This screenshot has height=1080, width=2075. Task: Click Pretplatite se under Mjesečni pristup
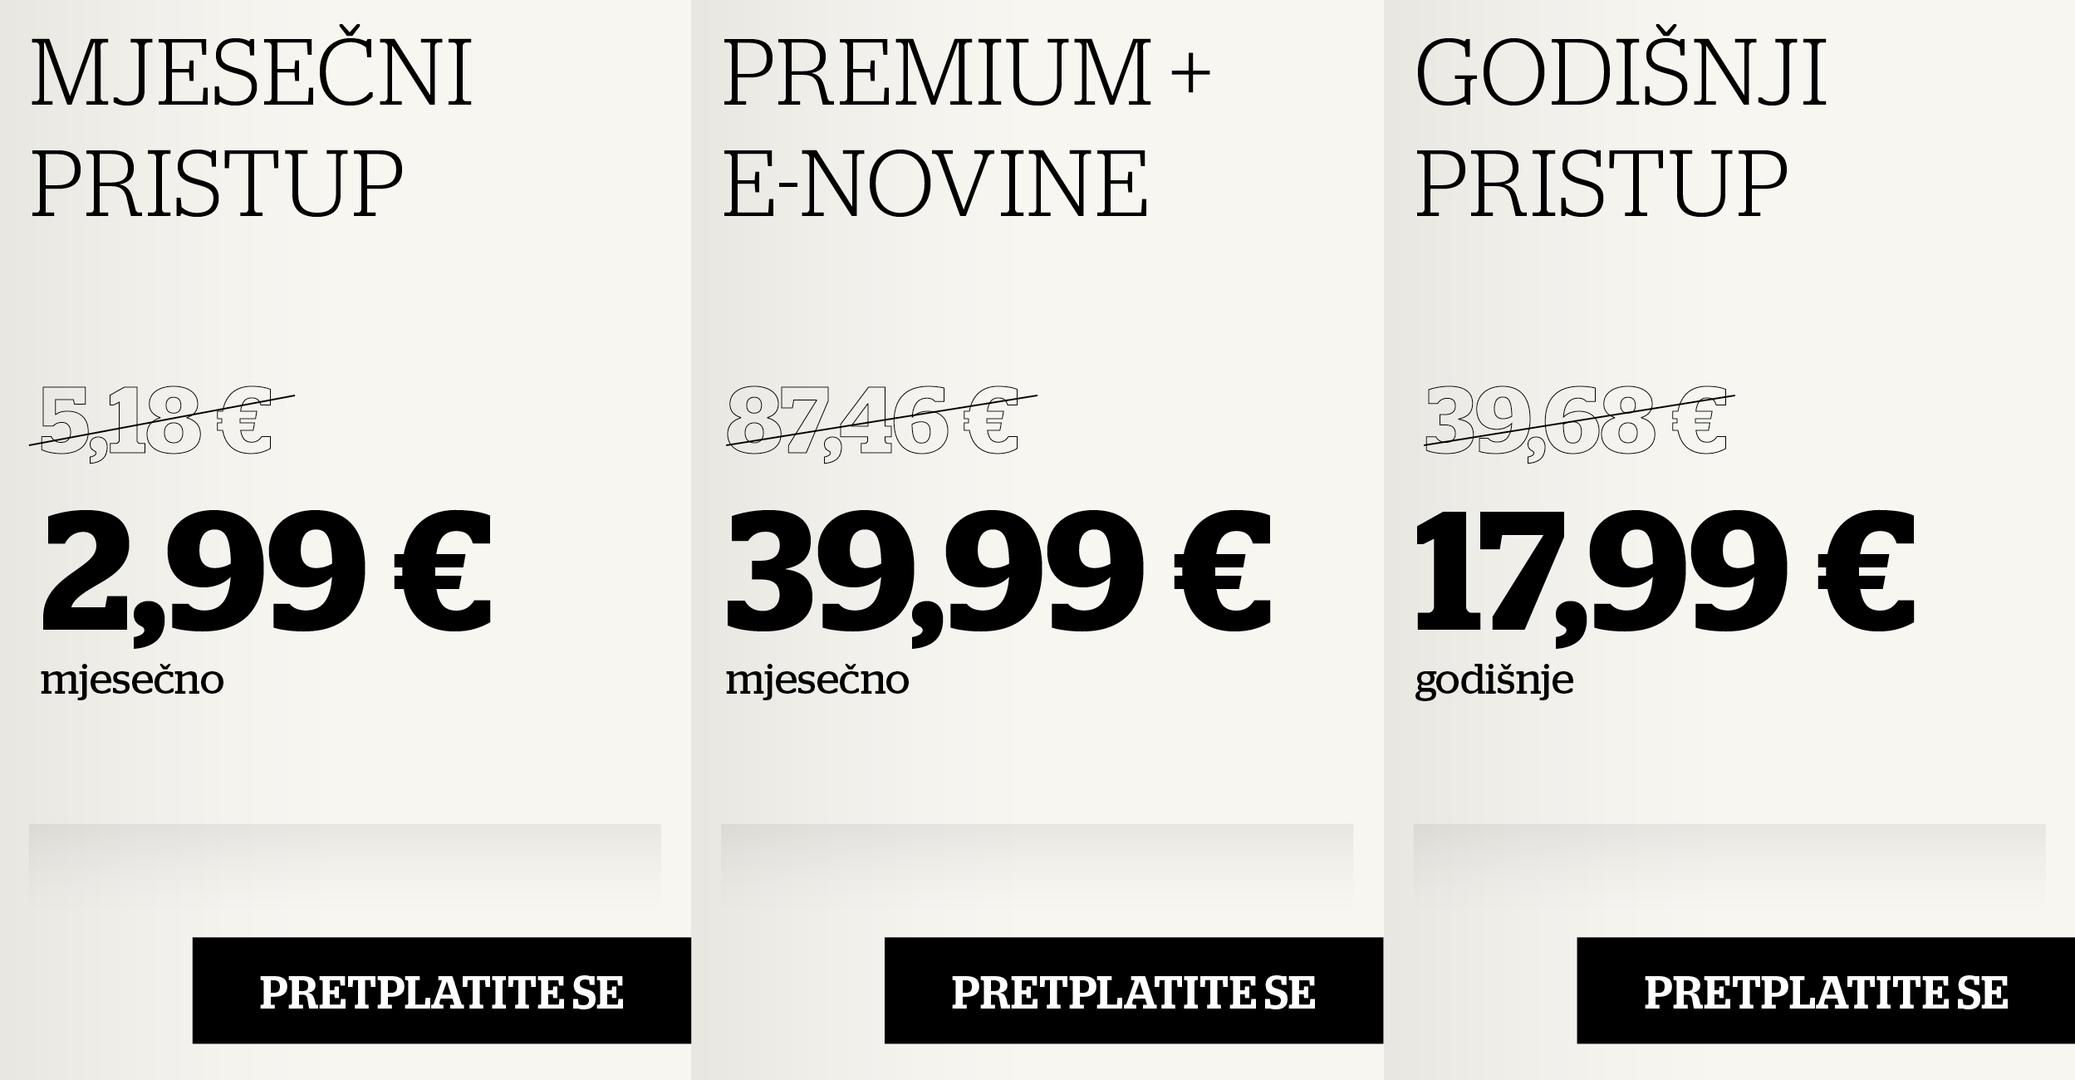tap(441, 991)
